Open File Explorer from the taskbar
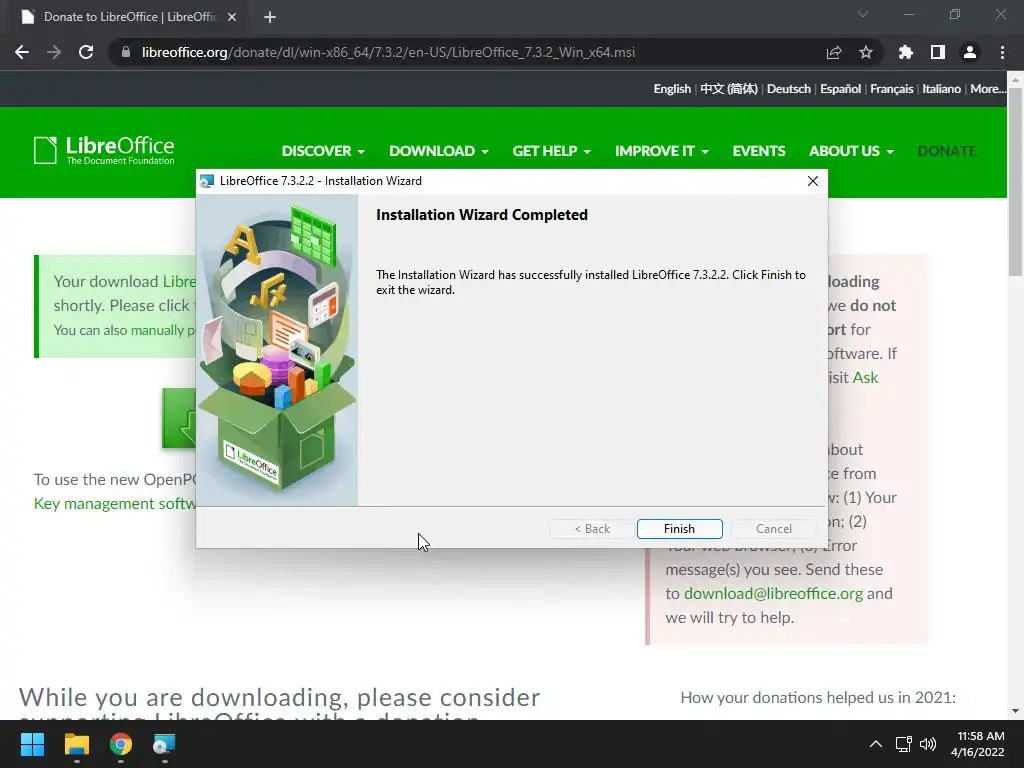This screenshot has width=1024, height=768. [x=76, y=744]
